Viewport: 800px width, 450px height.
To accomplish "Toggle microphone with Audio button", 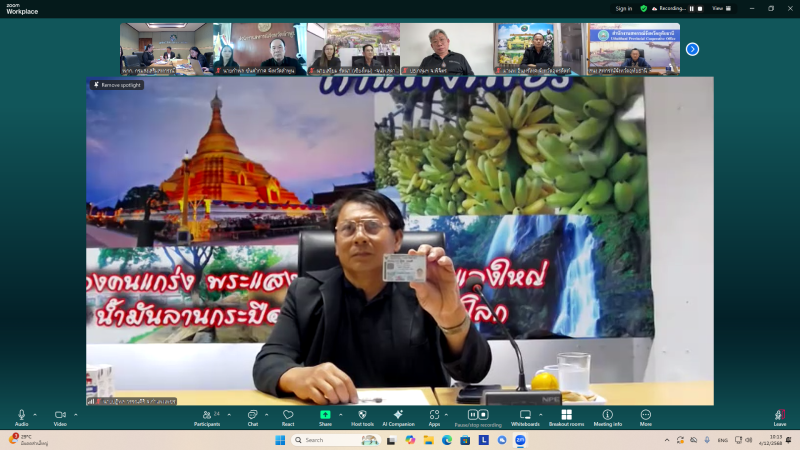I will 21,415.
